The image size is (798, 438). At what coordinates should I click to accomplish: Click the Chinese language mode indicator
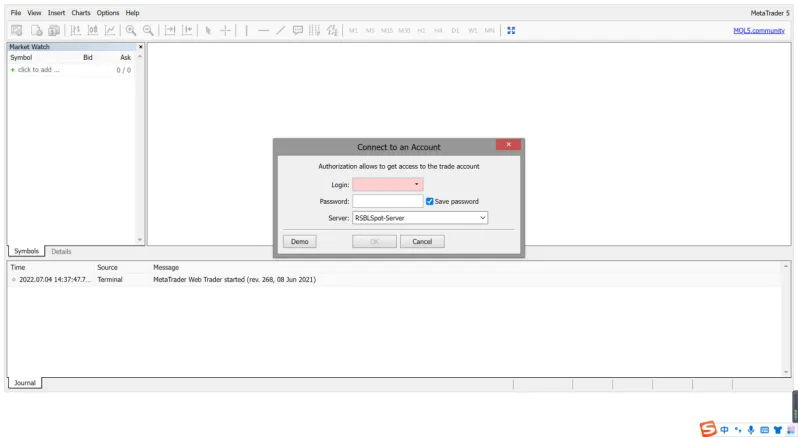(x=724, y=430)
